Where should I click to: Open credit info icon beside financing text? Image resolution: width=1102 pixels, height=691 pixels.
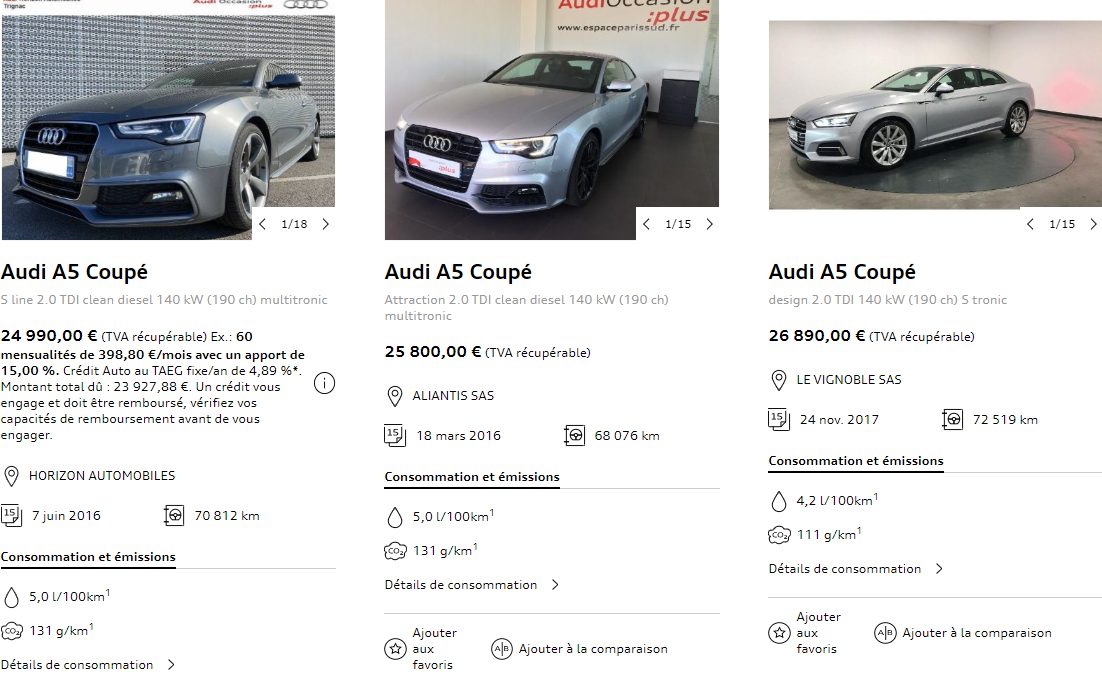(324, 383)
